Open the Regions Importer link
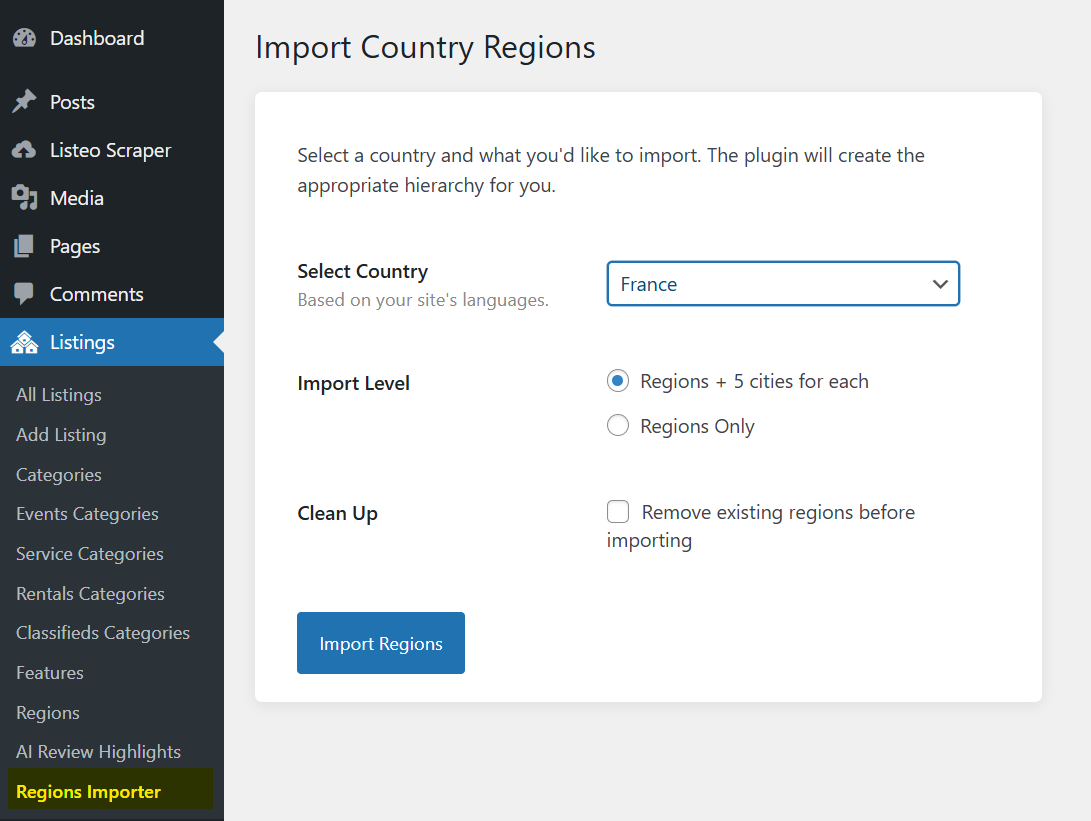The height and width of the screenshot is (821, 1091). pyautogui.click(x=89, y=792)
